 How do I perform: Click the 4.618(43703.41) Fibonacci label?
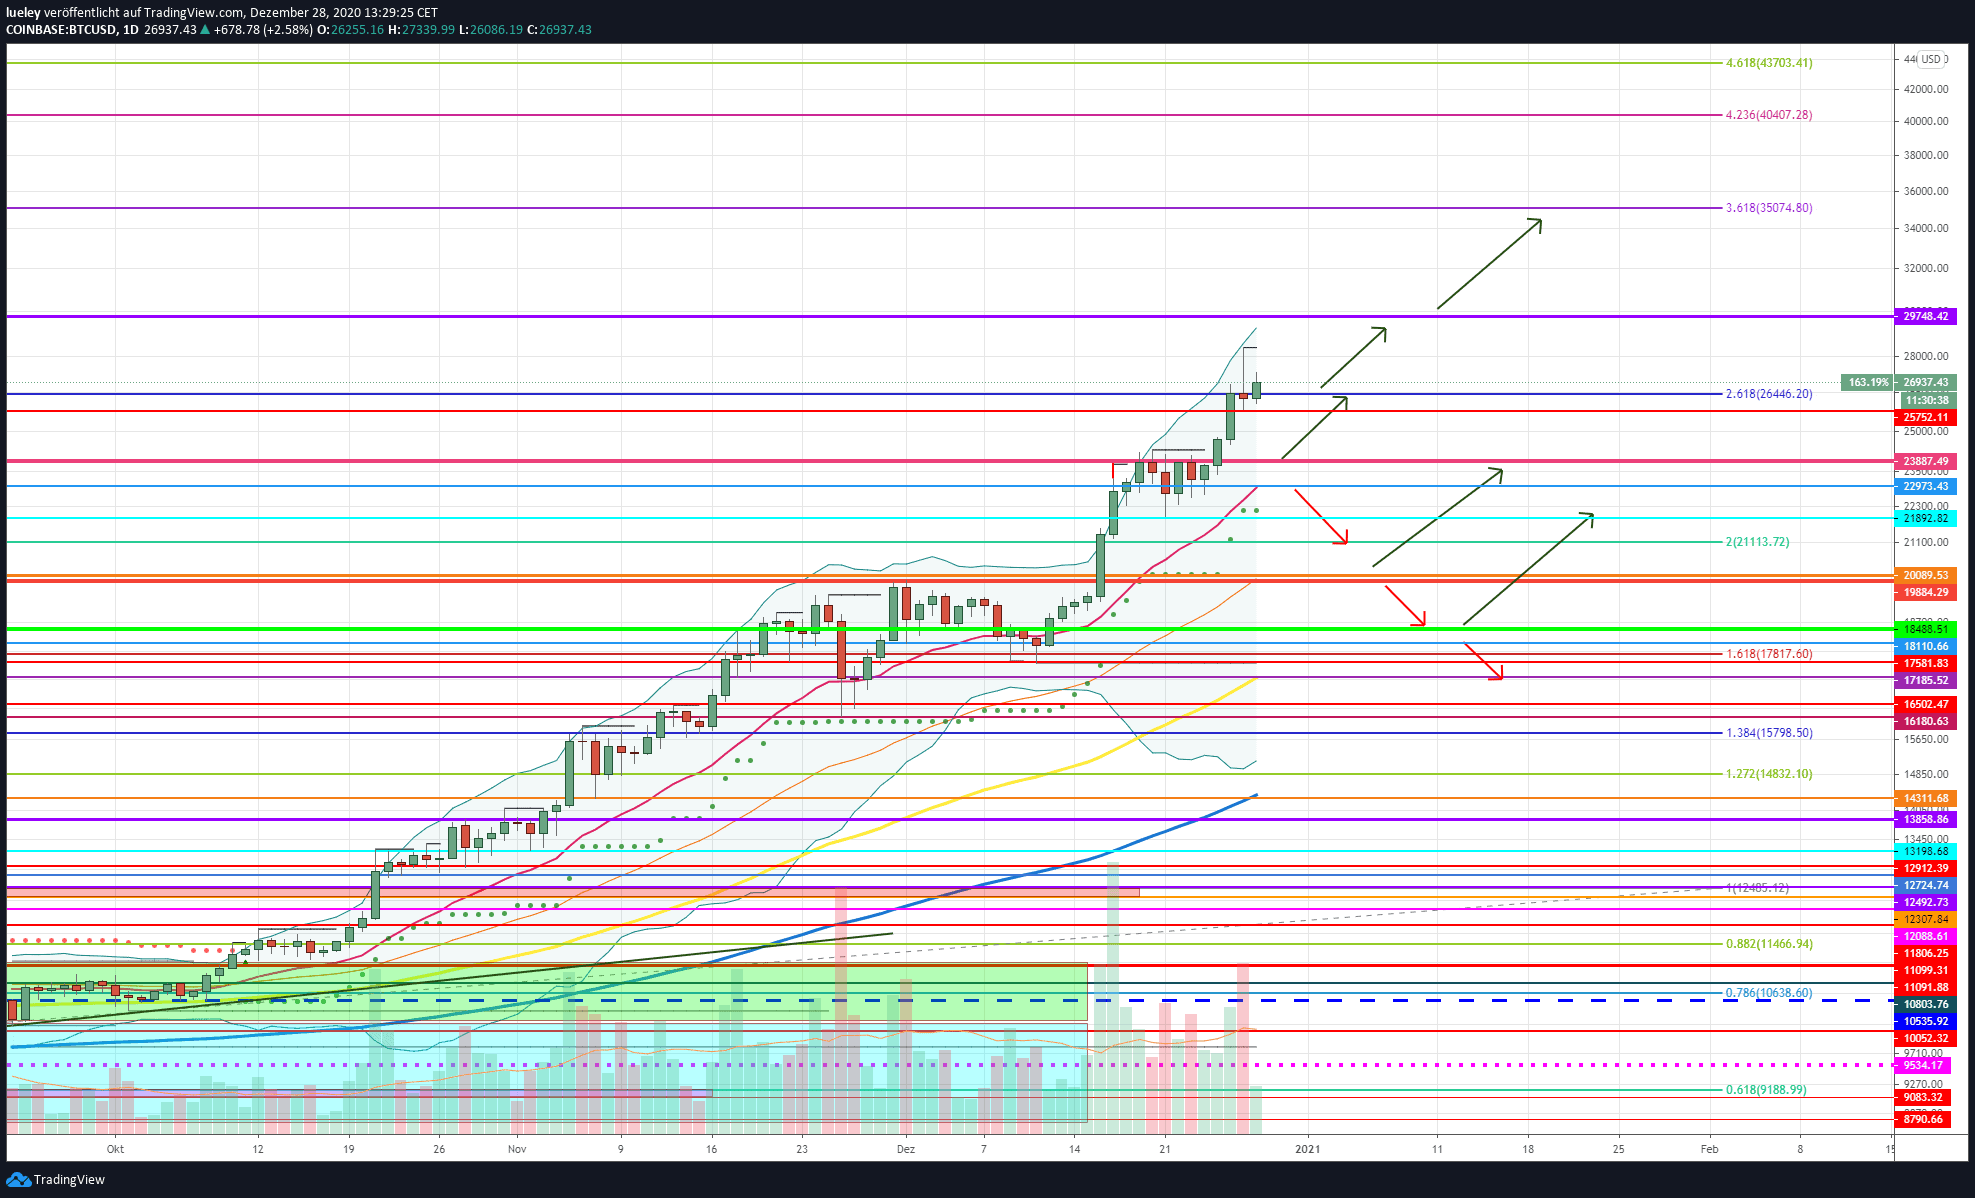click(x=1768, y=63)
